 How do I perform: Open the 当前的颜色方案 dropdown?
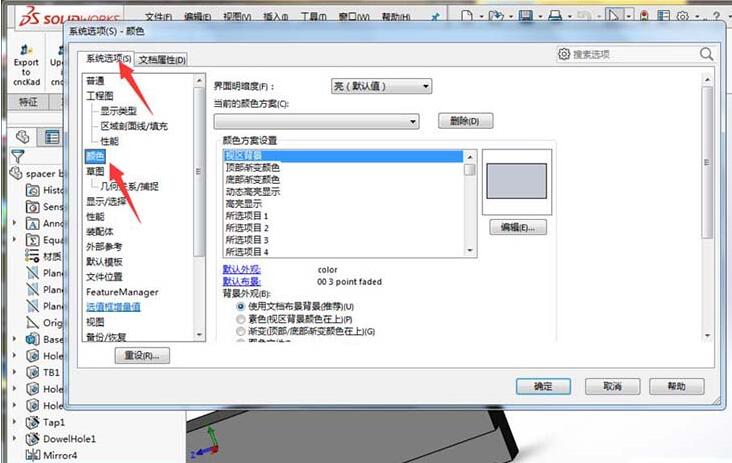pyautogui.click(x=317, y=122)
